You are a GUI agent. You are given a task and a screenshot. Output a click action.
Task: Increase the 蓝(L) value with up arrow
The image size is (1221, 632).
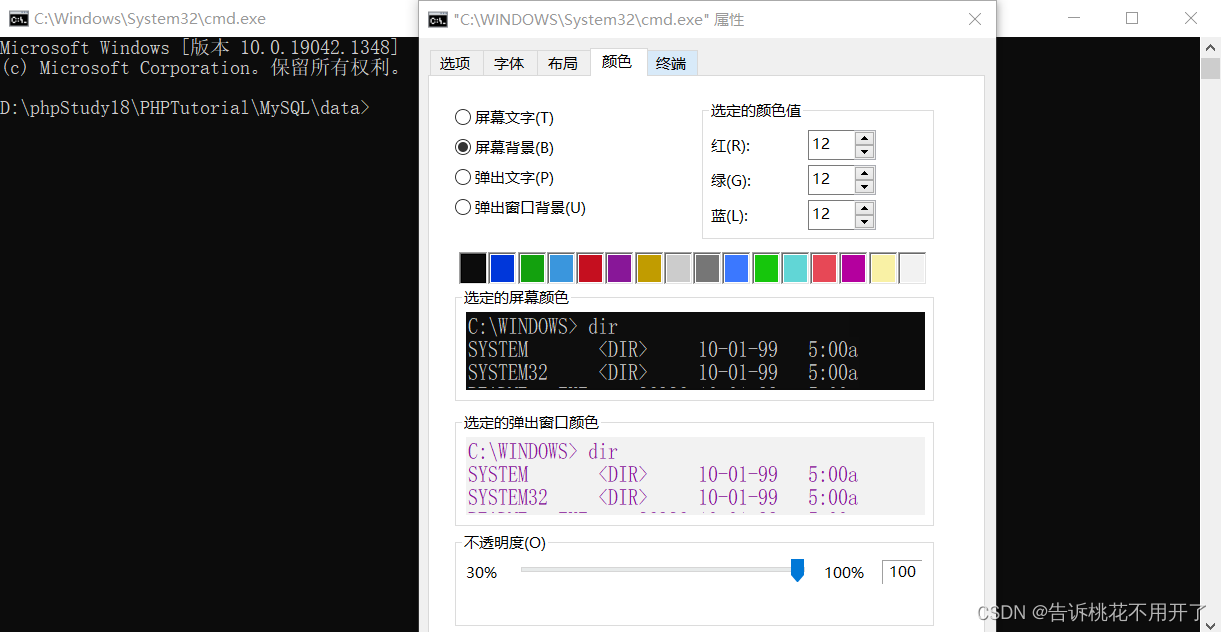(x=865, y=208)
